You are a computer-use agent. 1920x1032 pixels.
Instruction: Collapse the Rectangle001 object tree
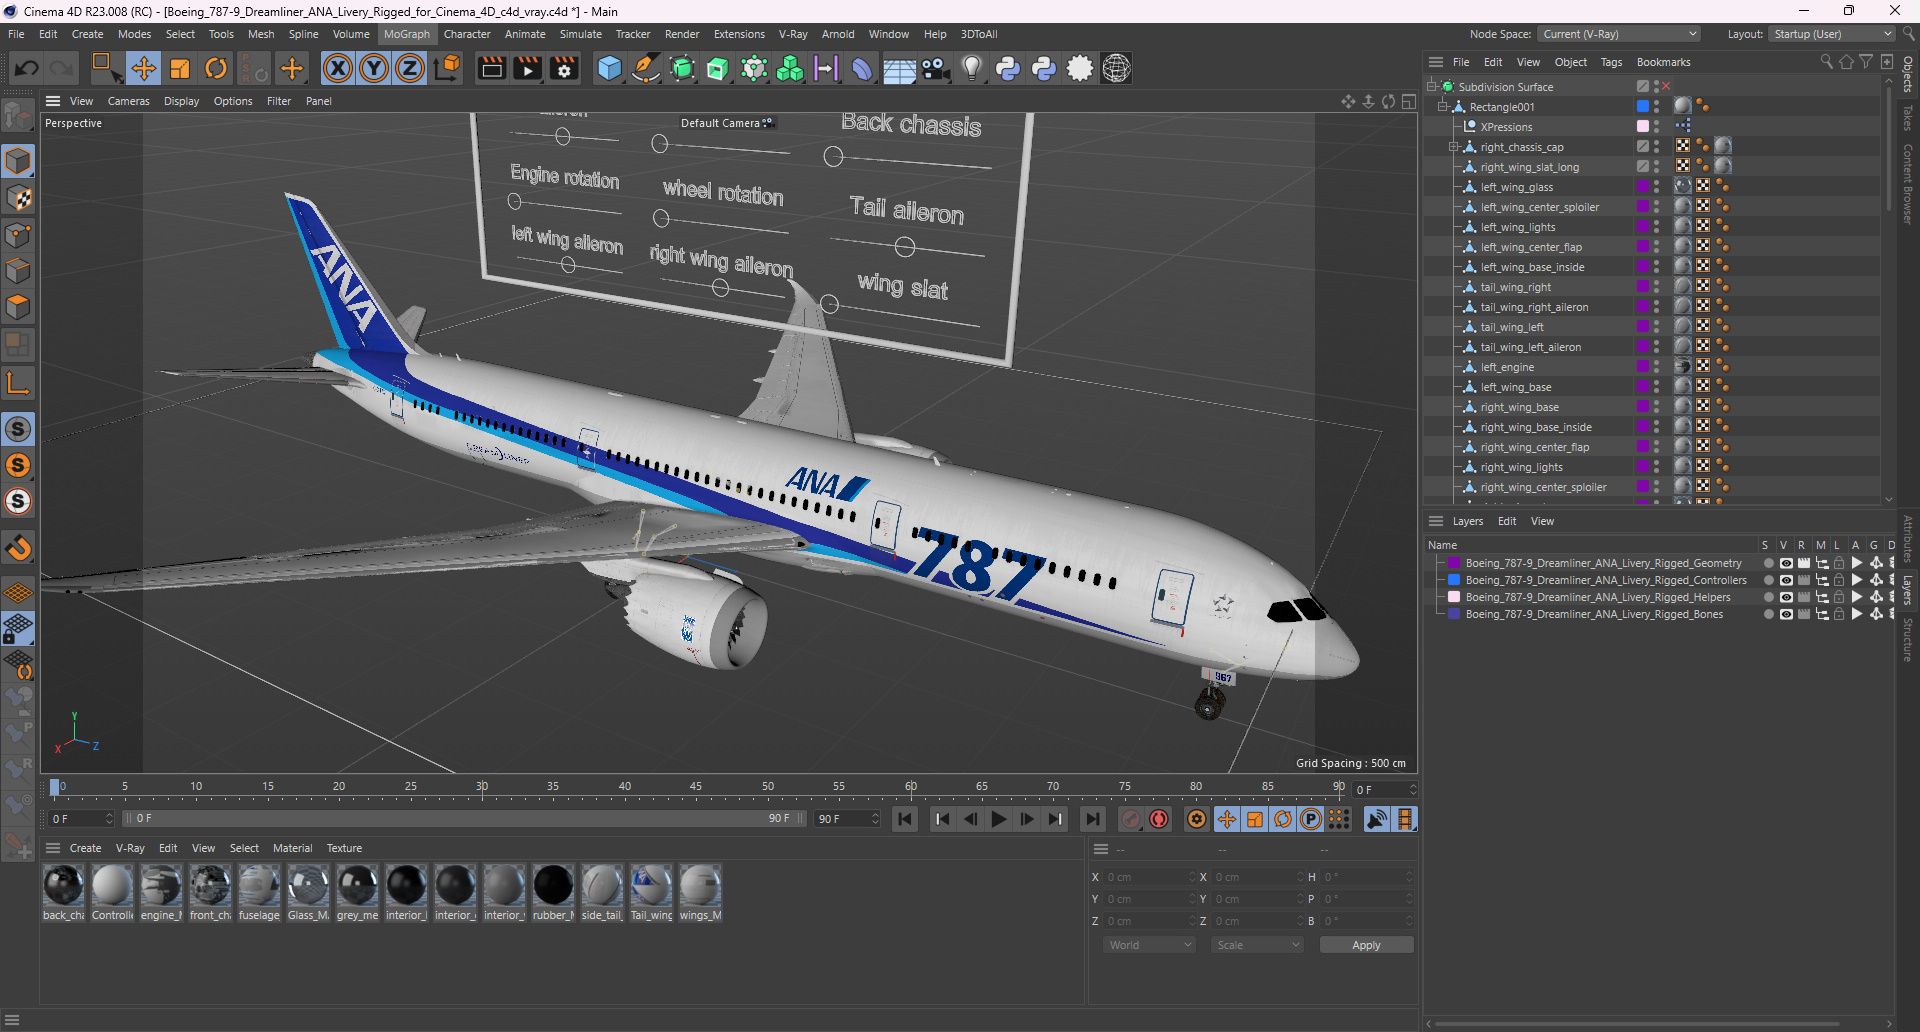(x=1443, y=107)
